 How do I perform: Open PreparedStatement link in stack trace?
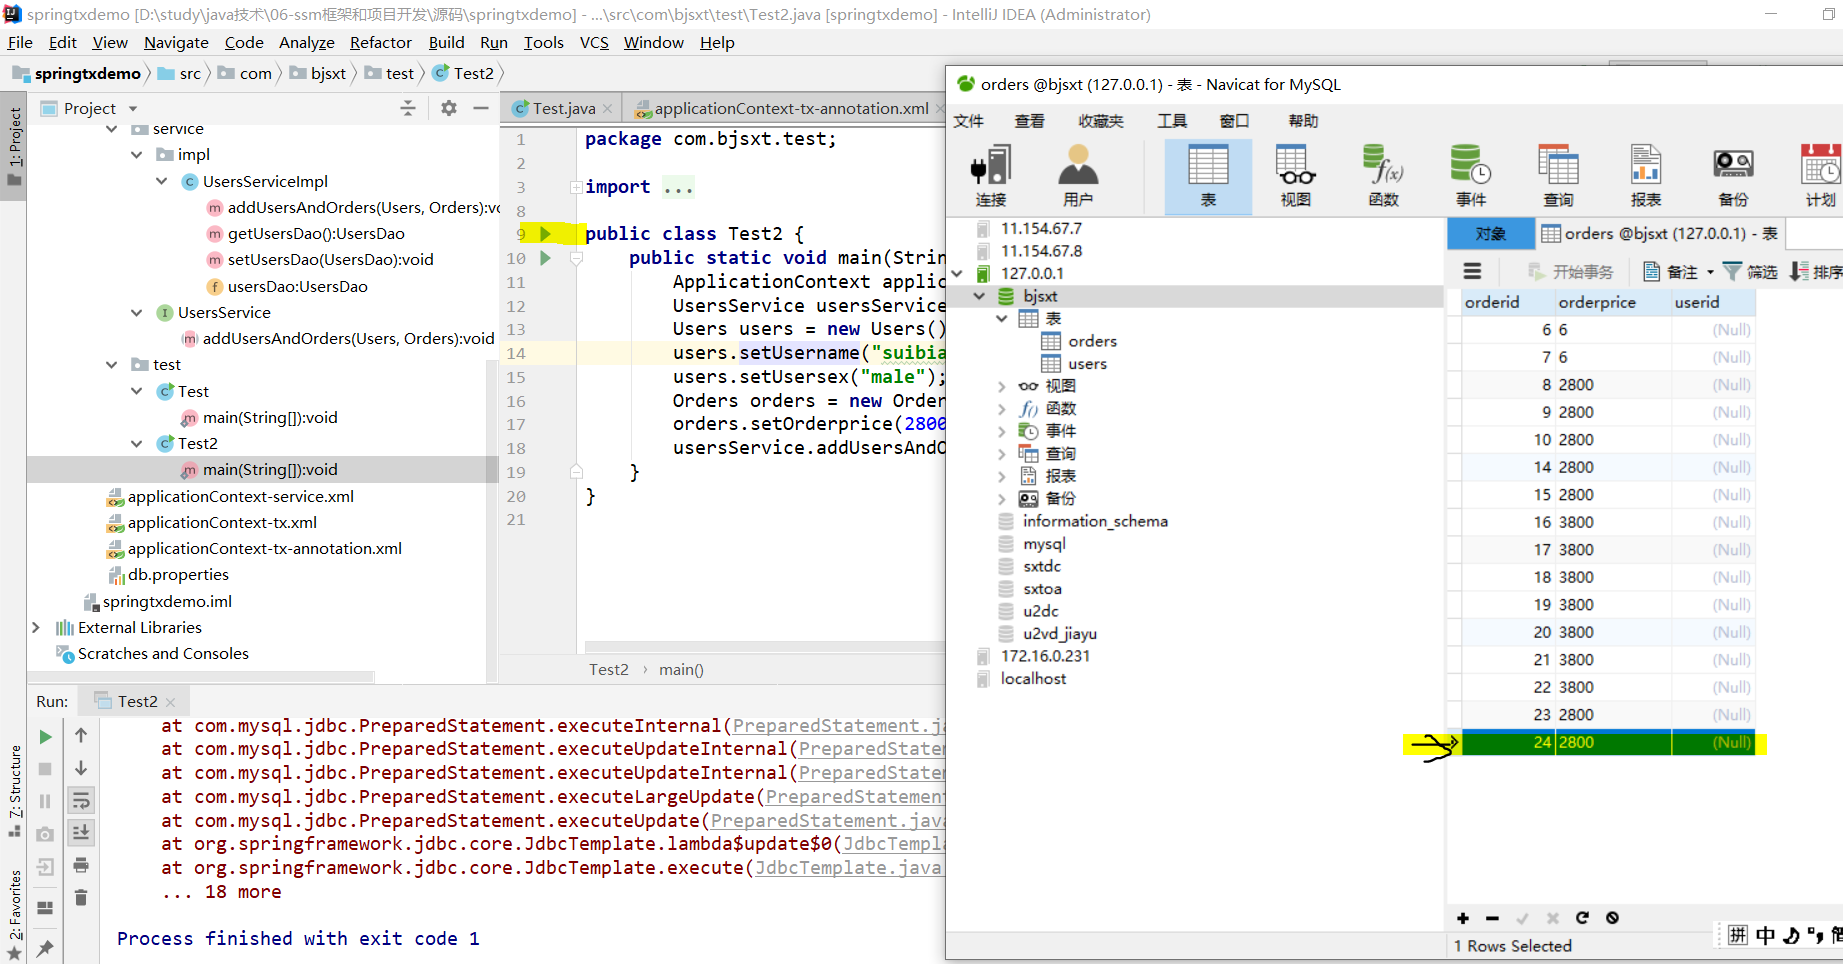point(839,725)
